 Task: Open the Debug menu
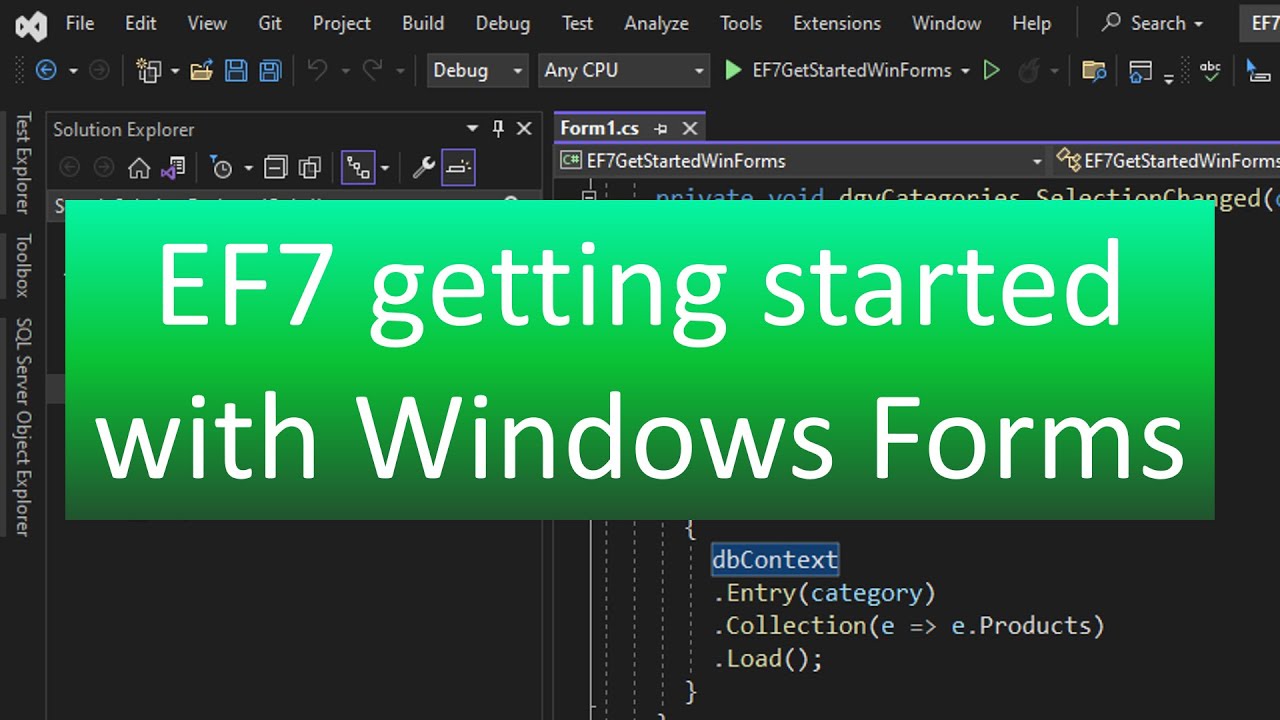(503, 23)
